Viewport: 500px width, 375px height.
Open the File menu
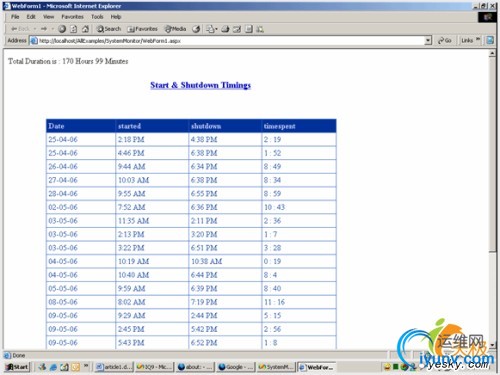click(15, 17)
